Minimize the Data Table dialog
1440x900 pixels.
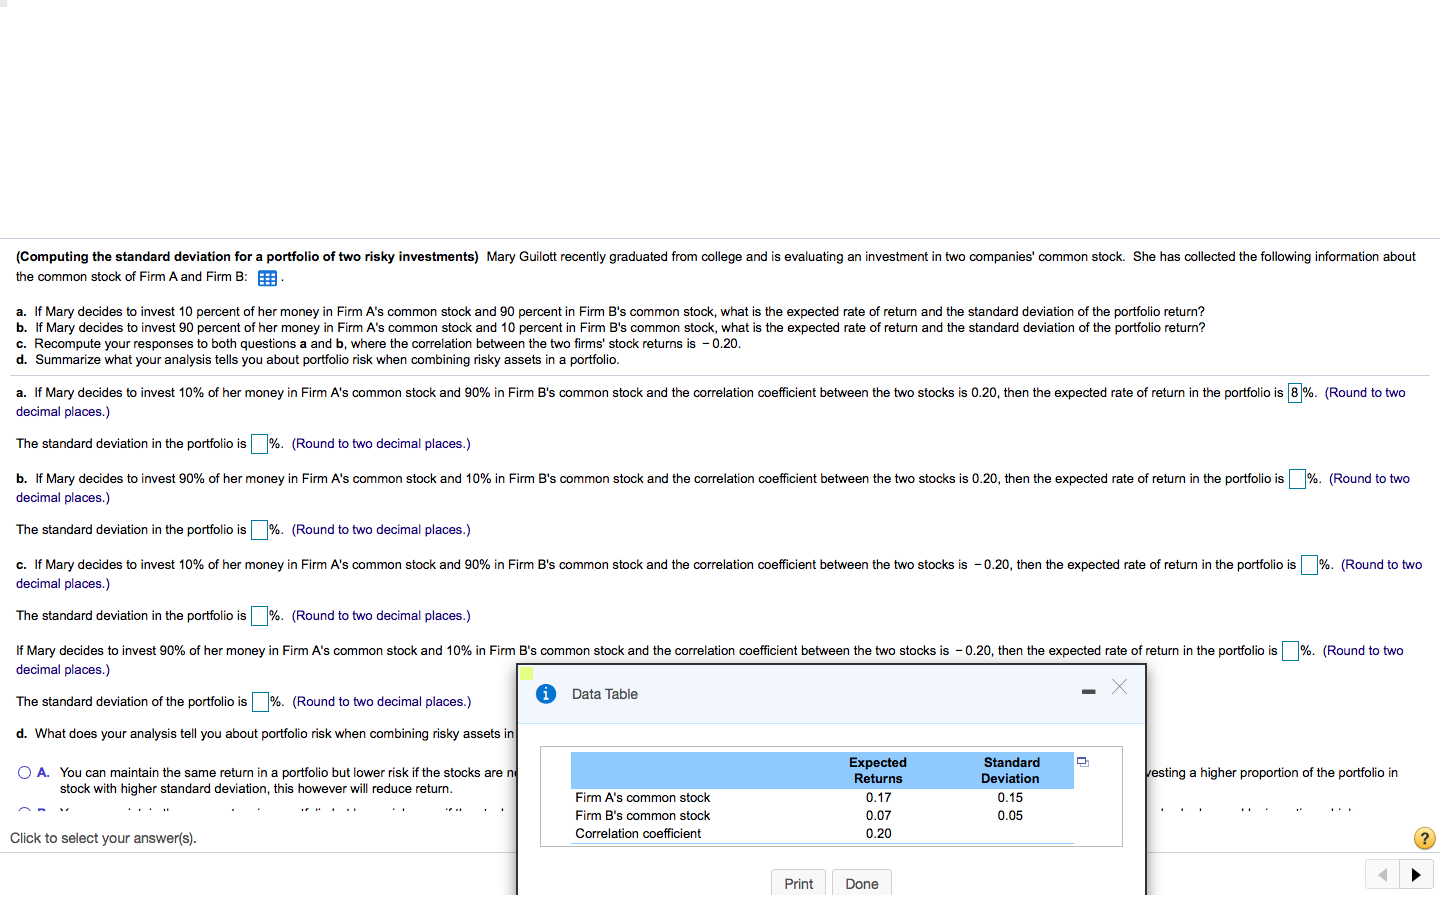pos(1088,691)
